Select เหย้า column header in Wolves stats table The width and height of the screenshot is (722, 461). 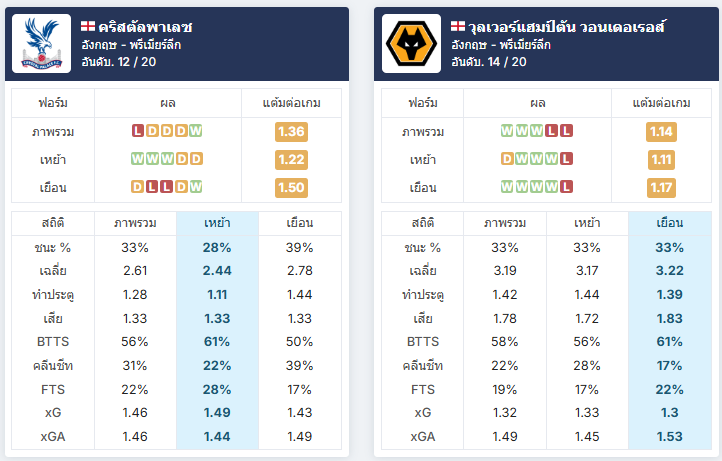point(587,223)
